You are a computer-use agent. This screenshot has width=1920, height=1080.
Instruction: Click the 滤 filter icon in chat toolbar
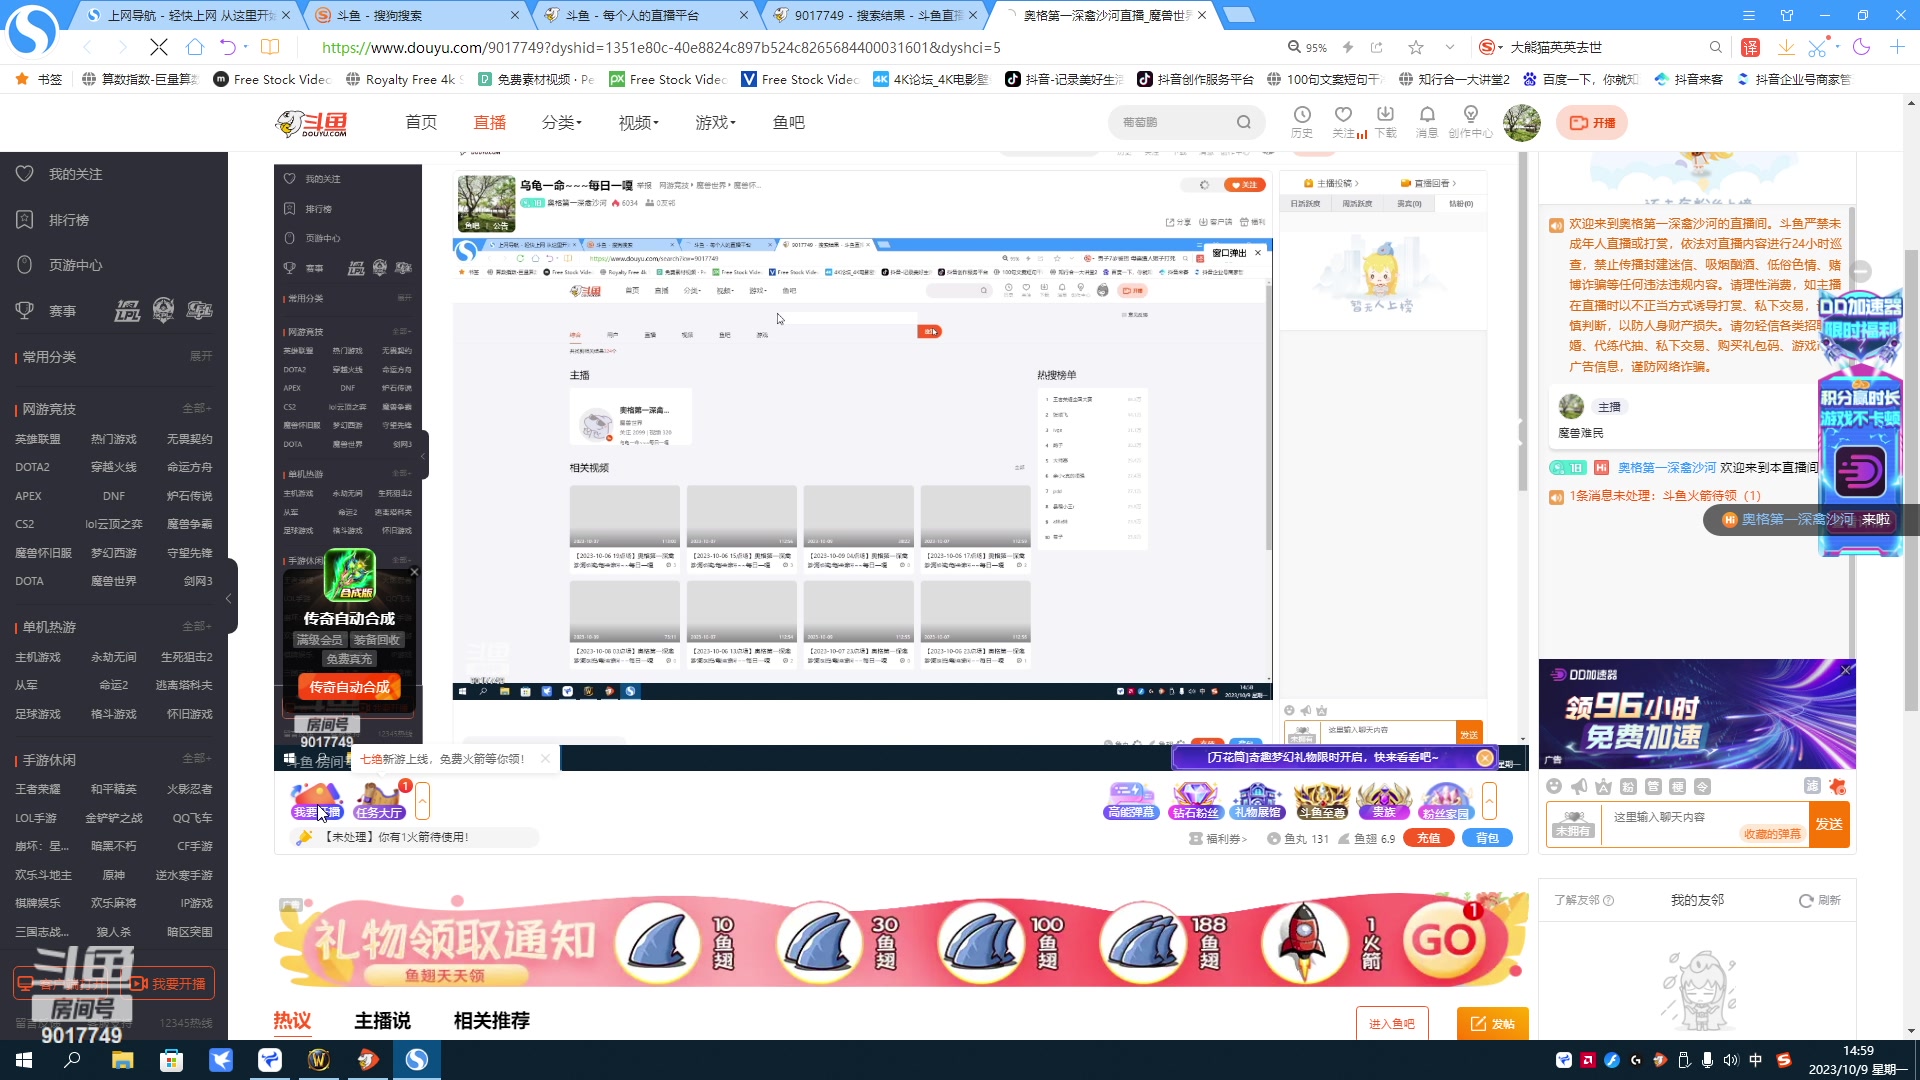[x=1811, y=786]
